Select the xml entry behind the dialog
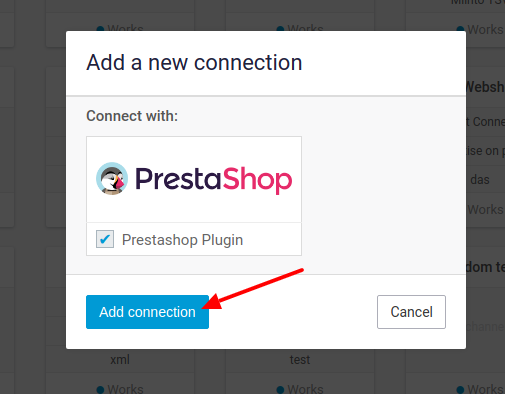505x394 pixels. [120, 360]
